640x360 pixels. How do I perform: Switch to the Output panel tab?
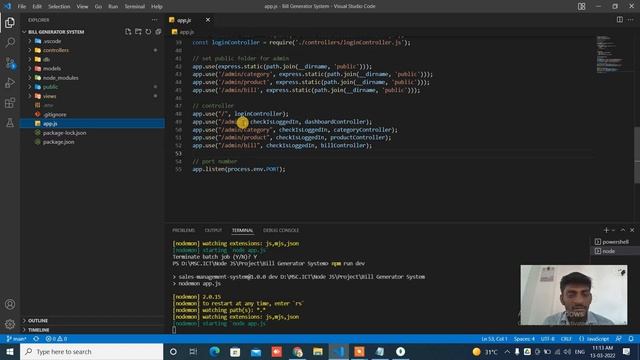coord(213,230)
